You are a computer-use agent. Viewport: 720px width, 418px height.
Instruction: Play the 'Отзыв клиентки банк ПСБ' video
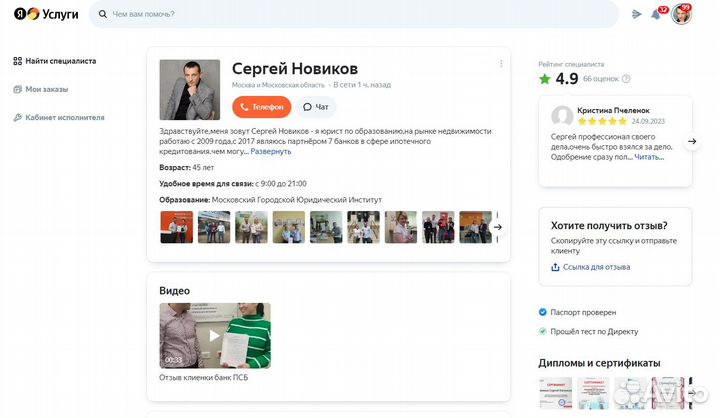click(x=215, y=336)
